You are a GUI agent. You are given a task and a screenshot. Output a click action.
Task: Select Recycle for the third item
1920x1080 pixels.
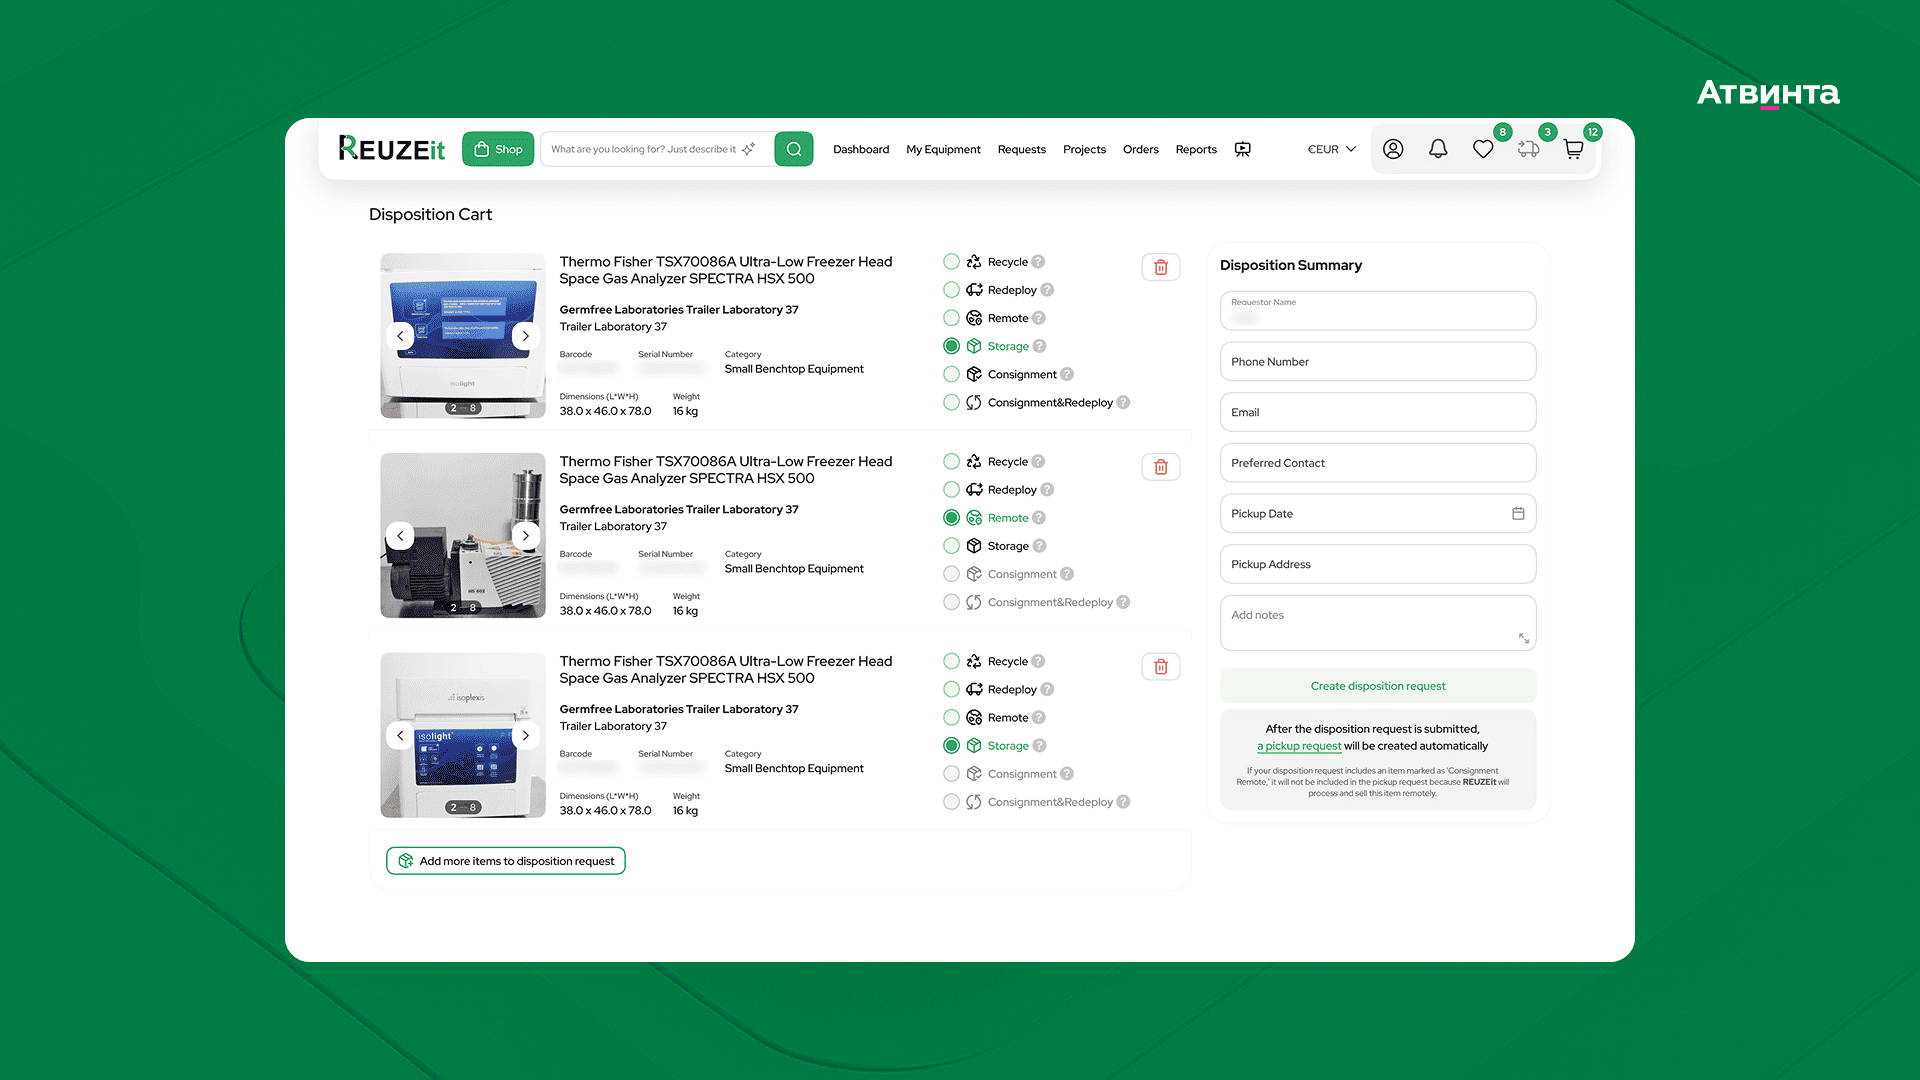tap(951, 662)
